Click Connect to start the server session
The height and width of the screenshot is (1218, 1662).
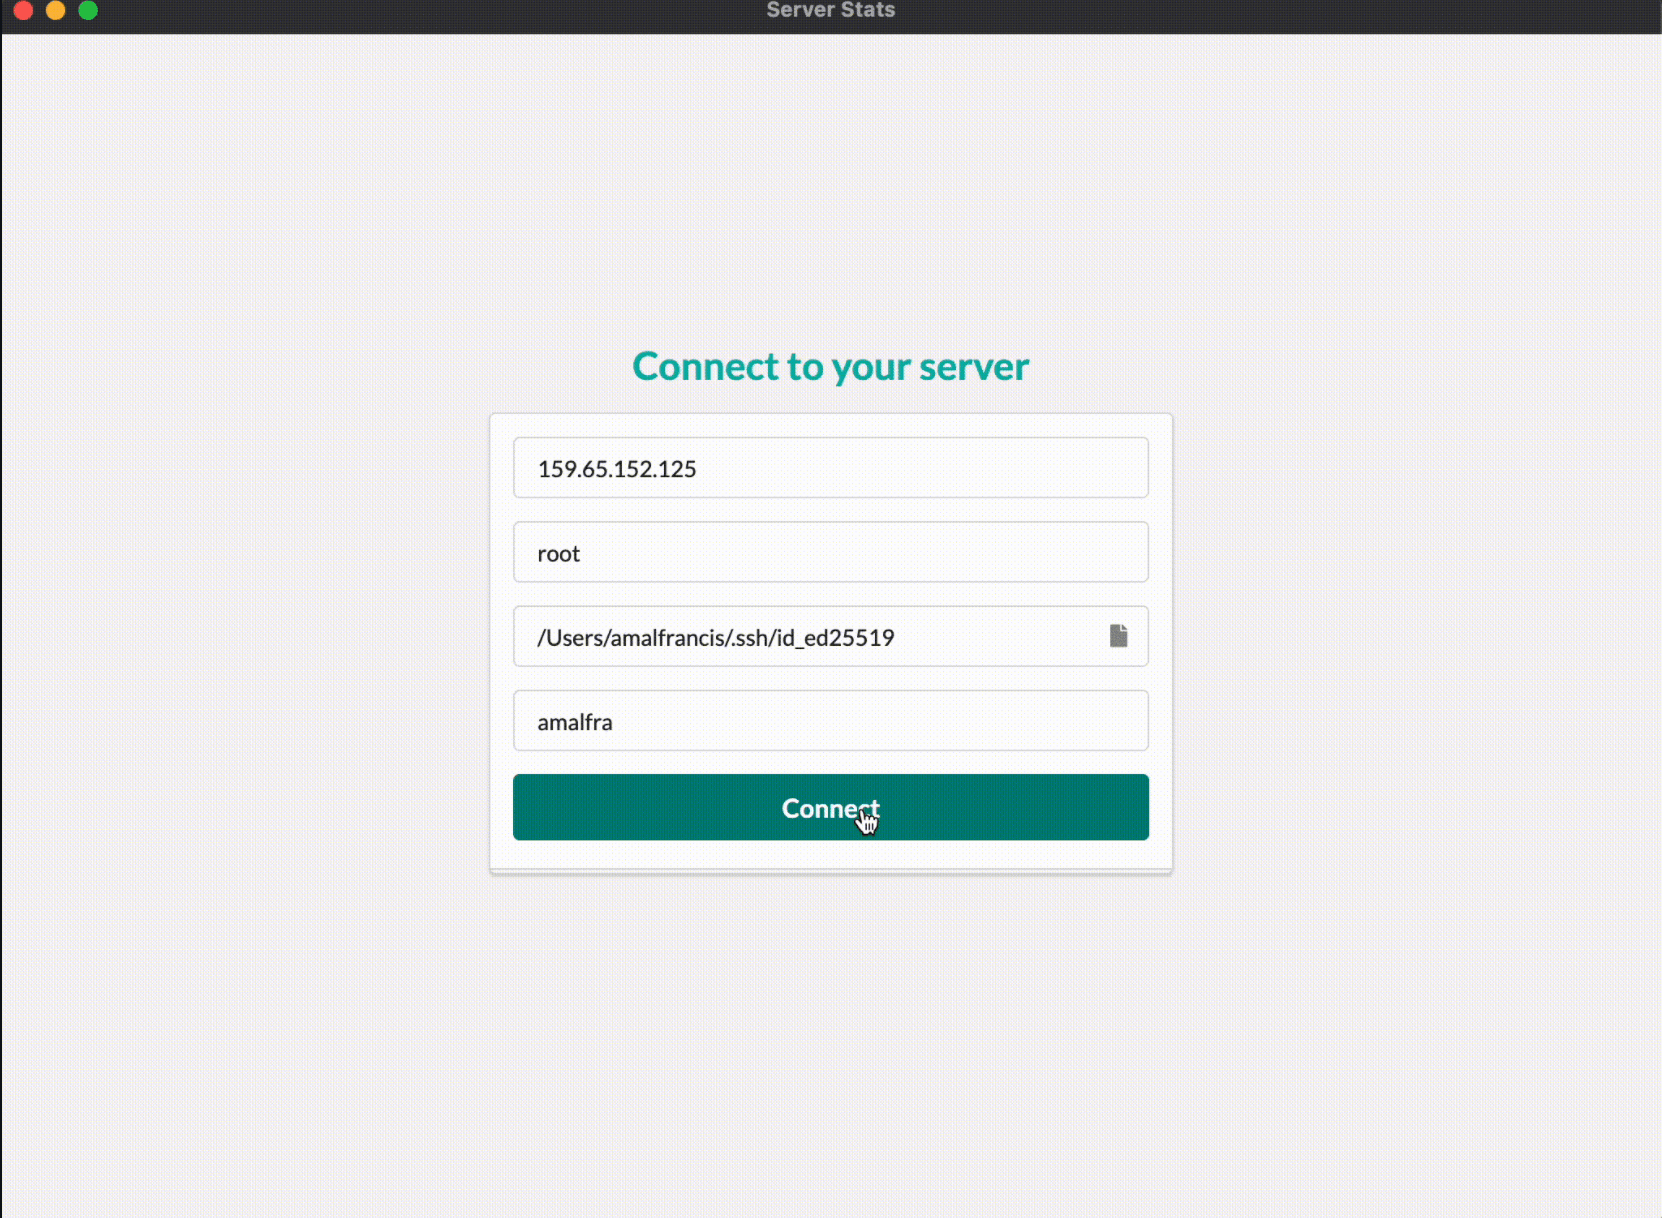830,807
